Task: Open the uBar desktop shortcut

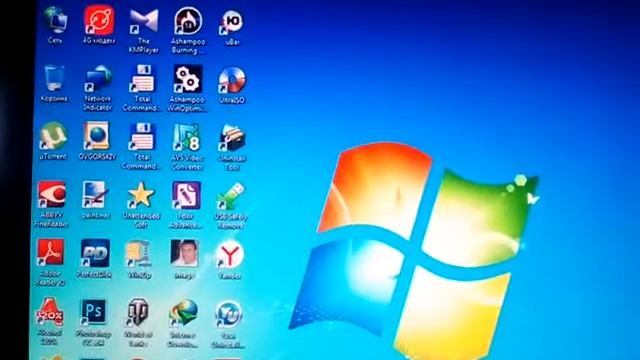Action: pyautogui.click(x=232, y=22)
